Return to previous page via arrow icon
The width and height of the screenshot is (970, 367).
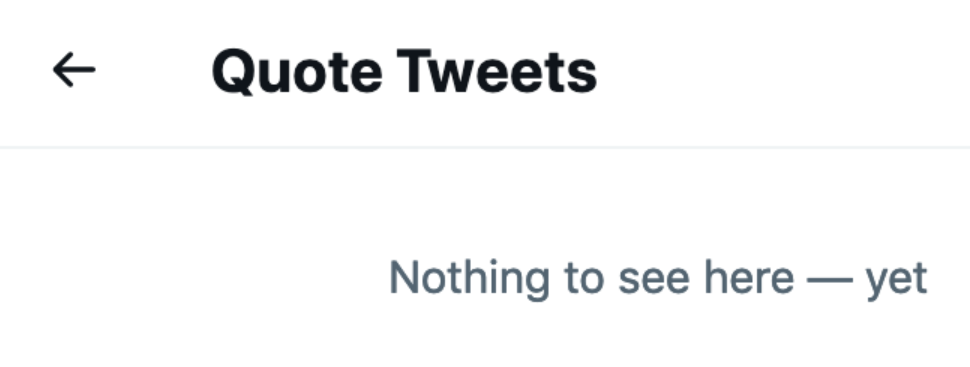click(74, 69)
